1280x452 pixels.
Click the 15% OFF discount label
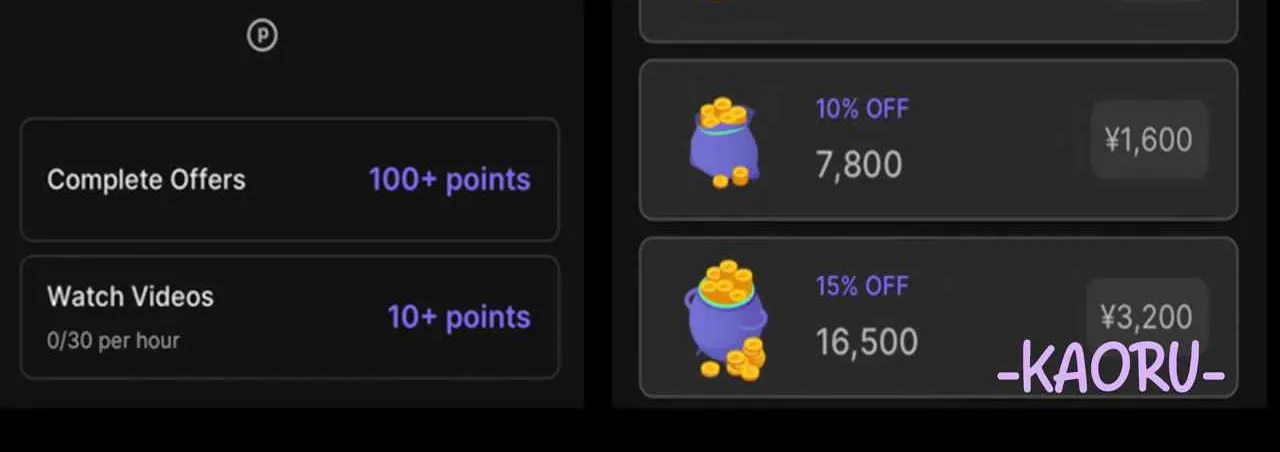(862, 286)
